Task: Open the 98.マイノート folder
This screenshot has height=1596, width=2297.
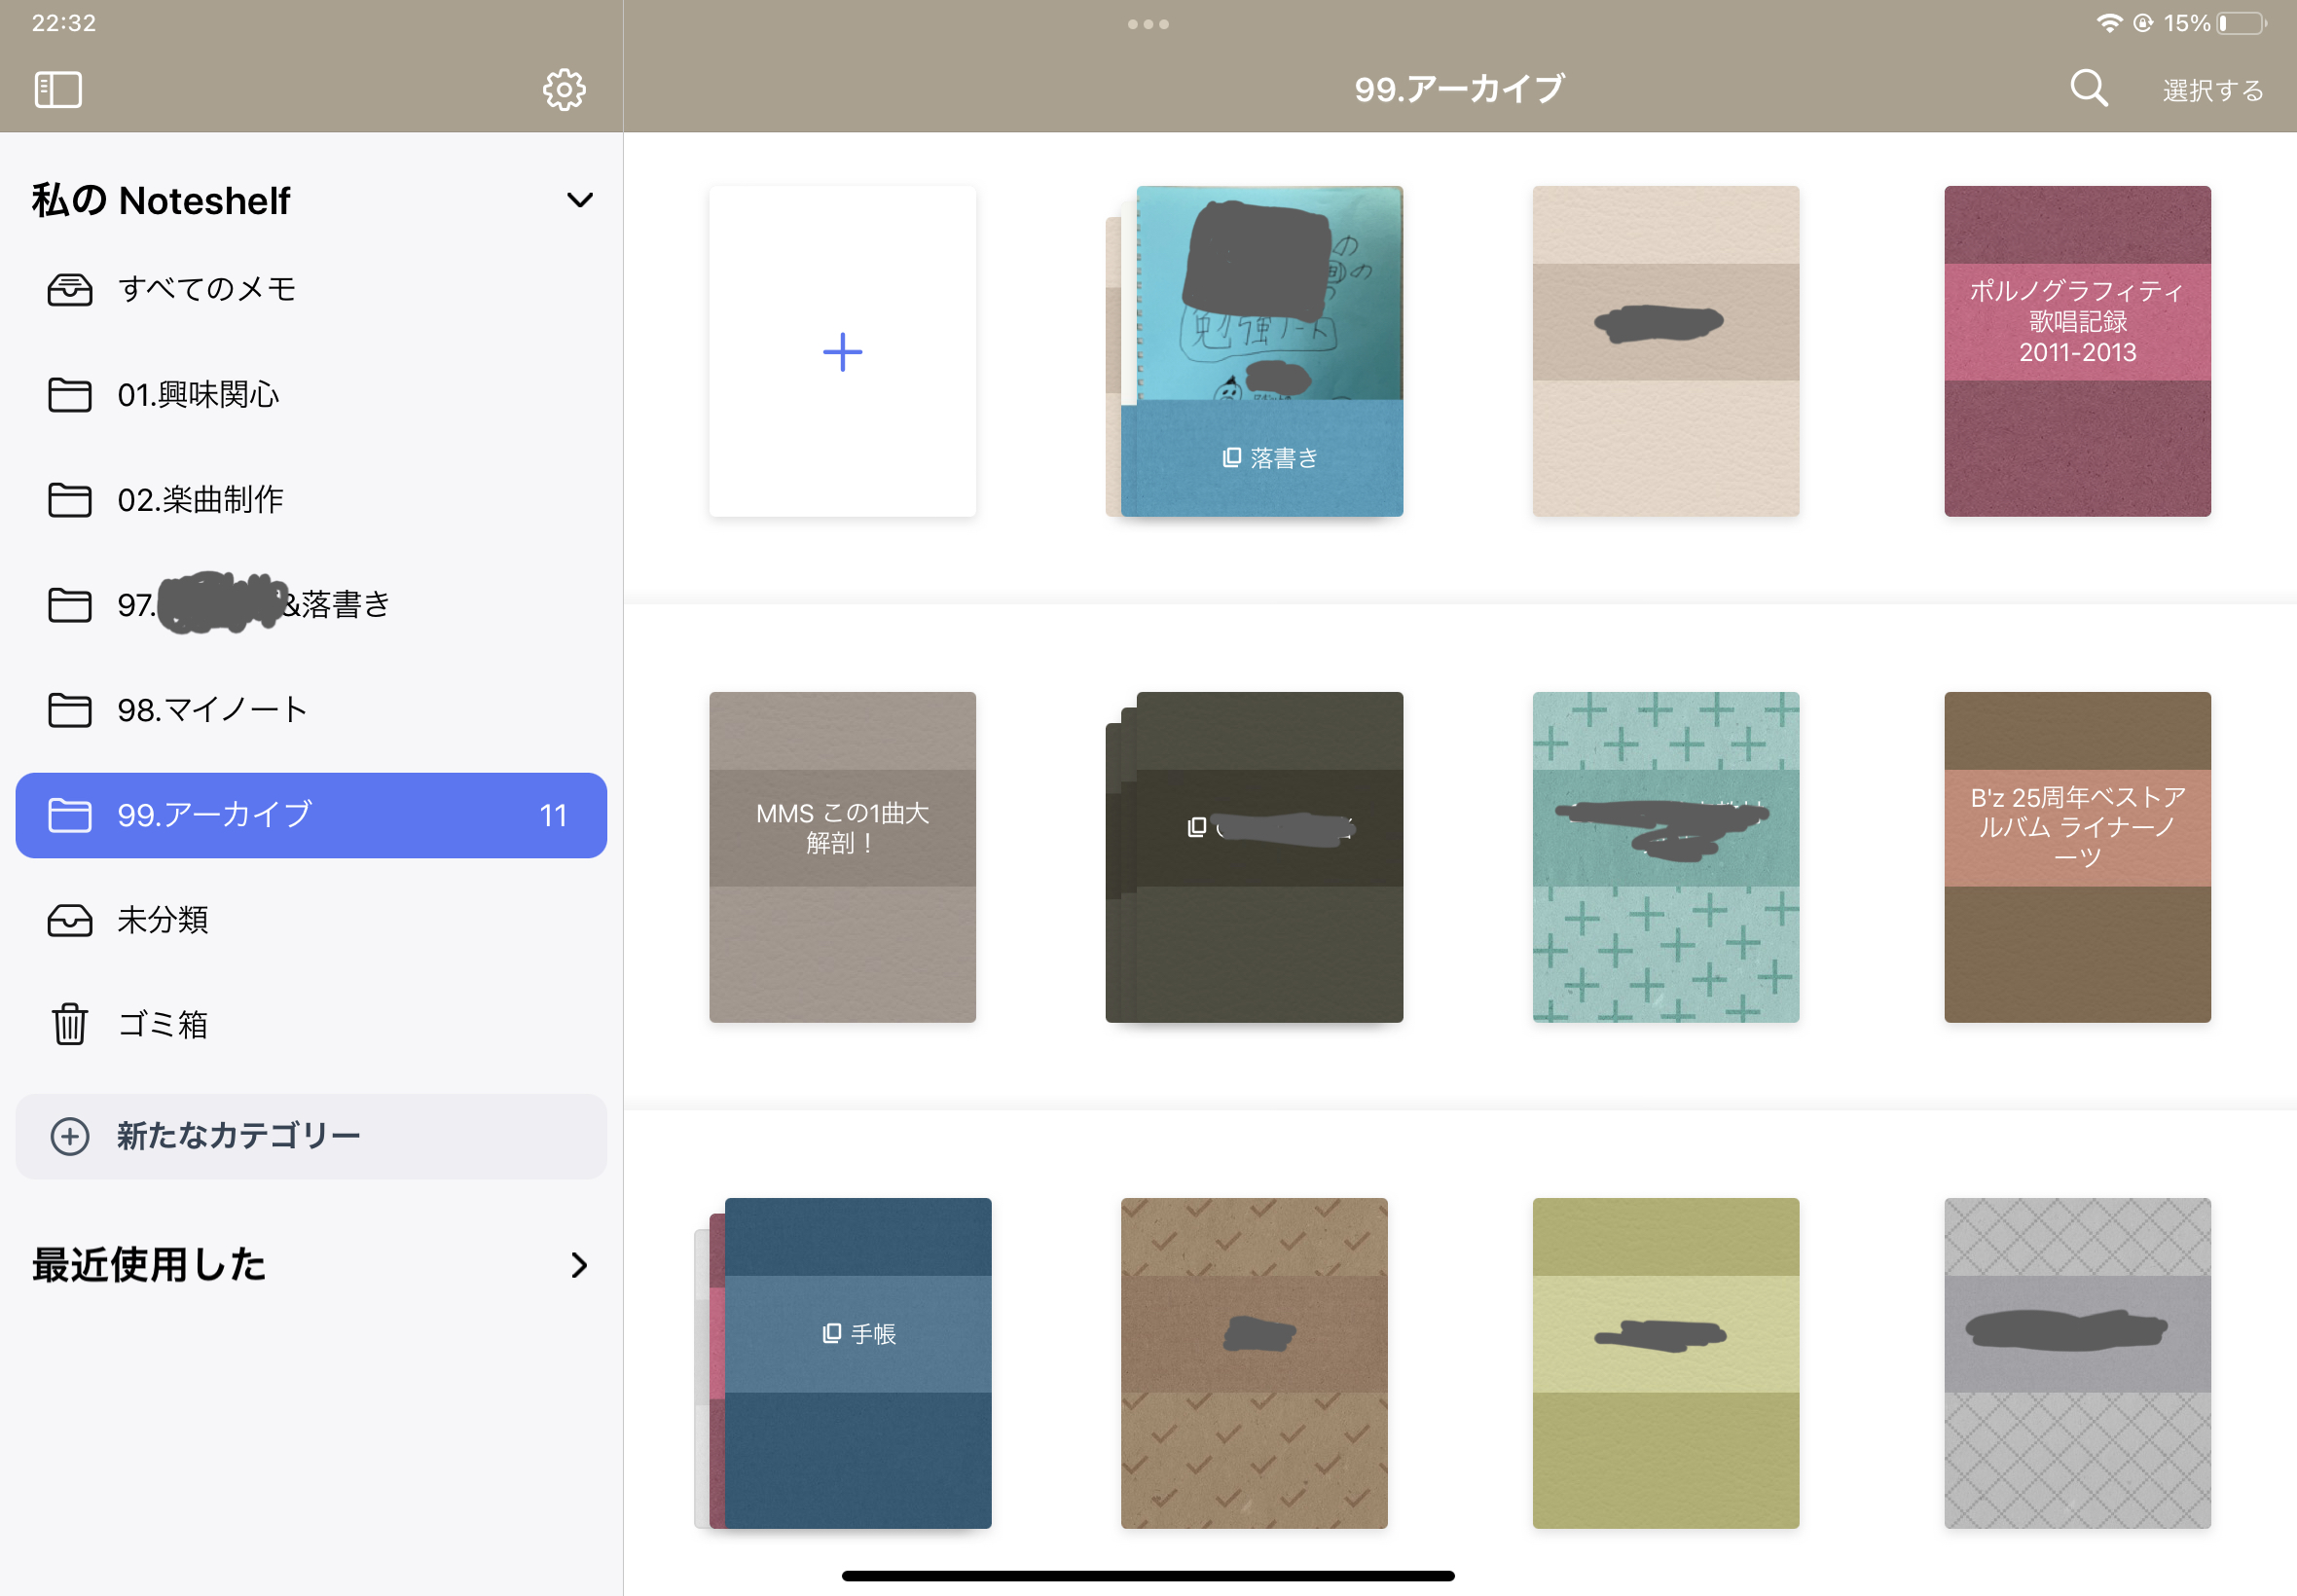Action: click(211, 709)
